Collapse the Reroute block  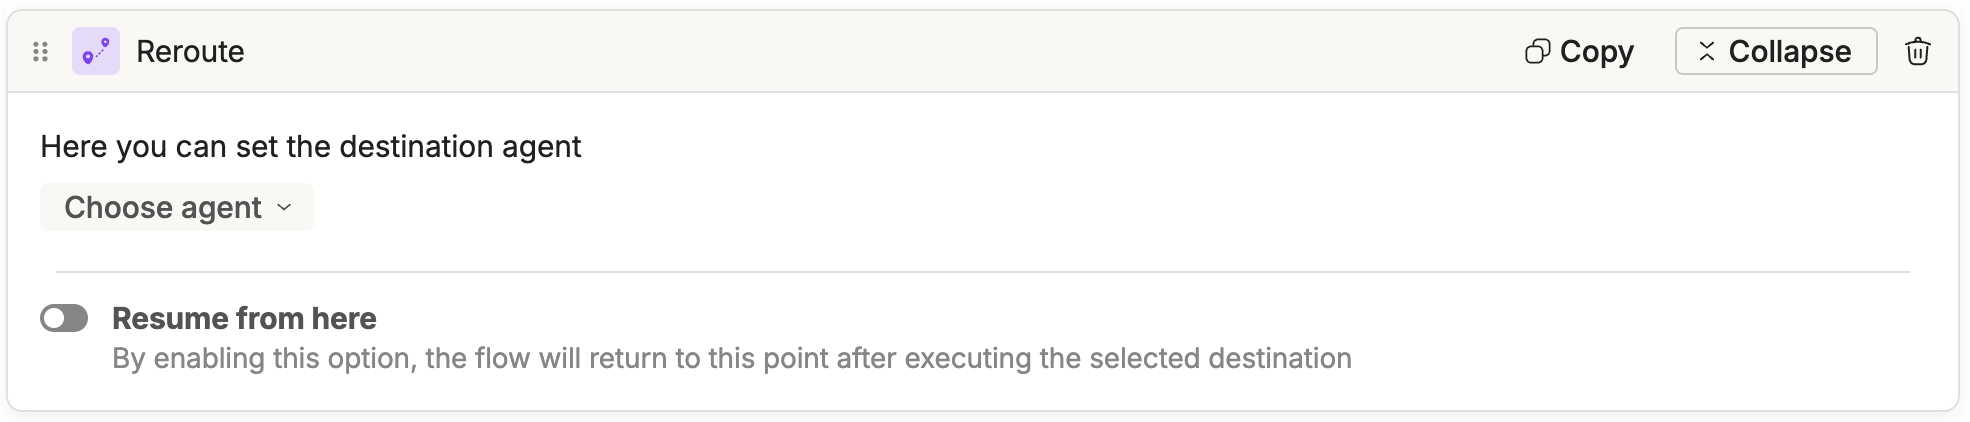tap(1776, 52)
